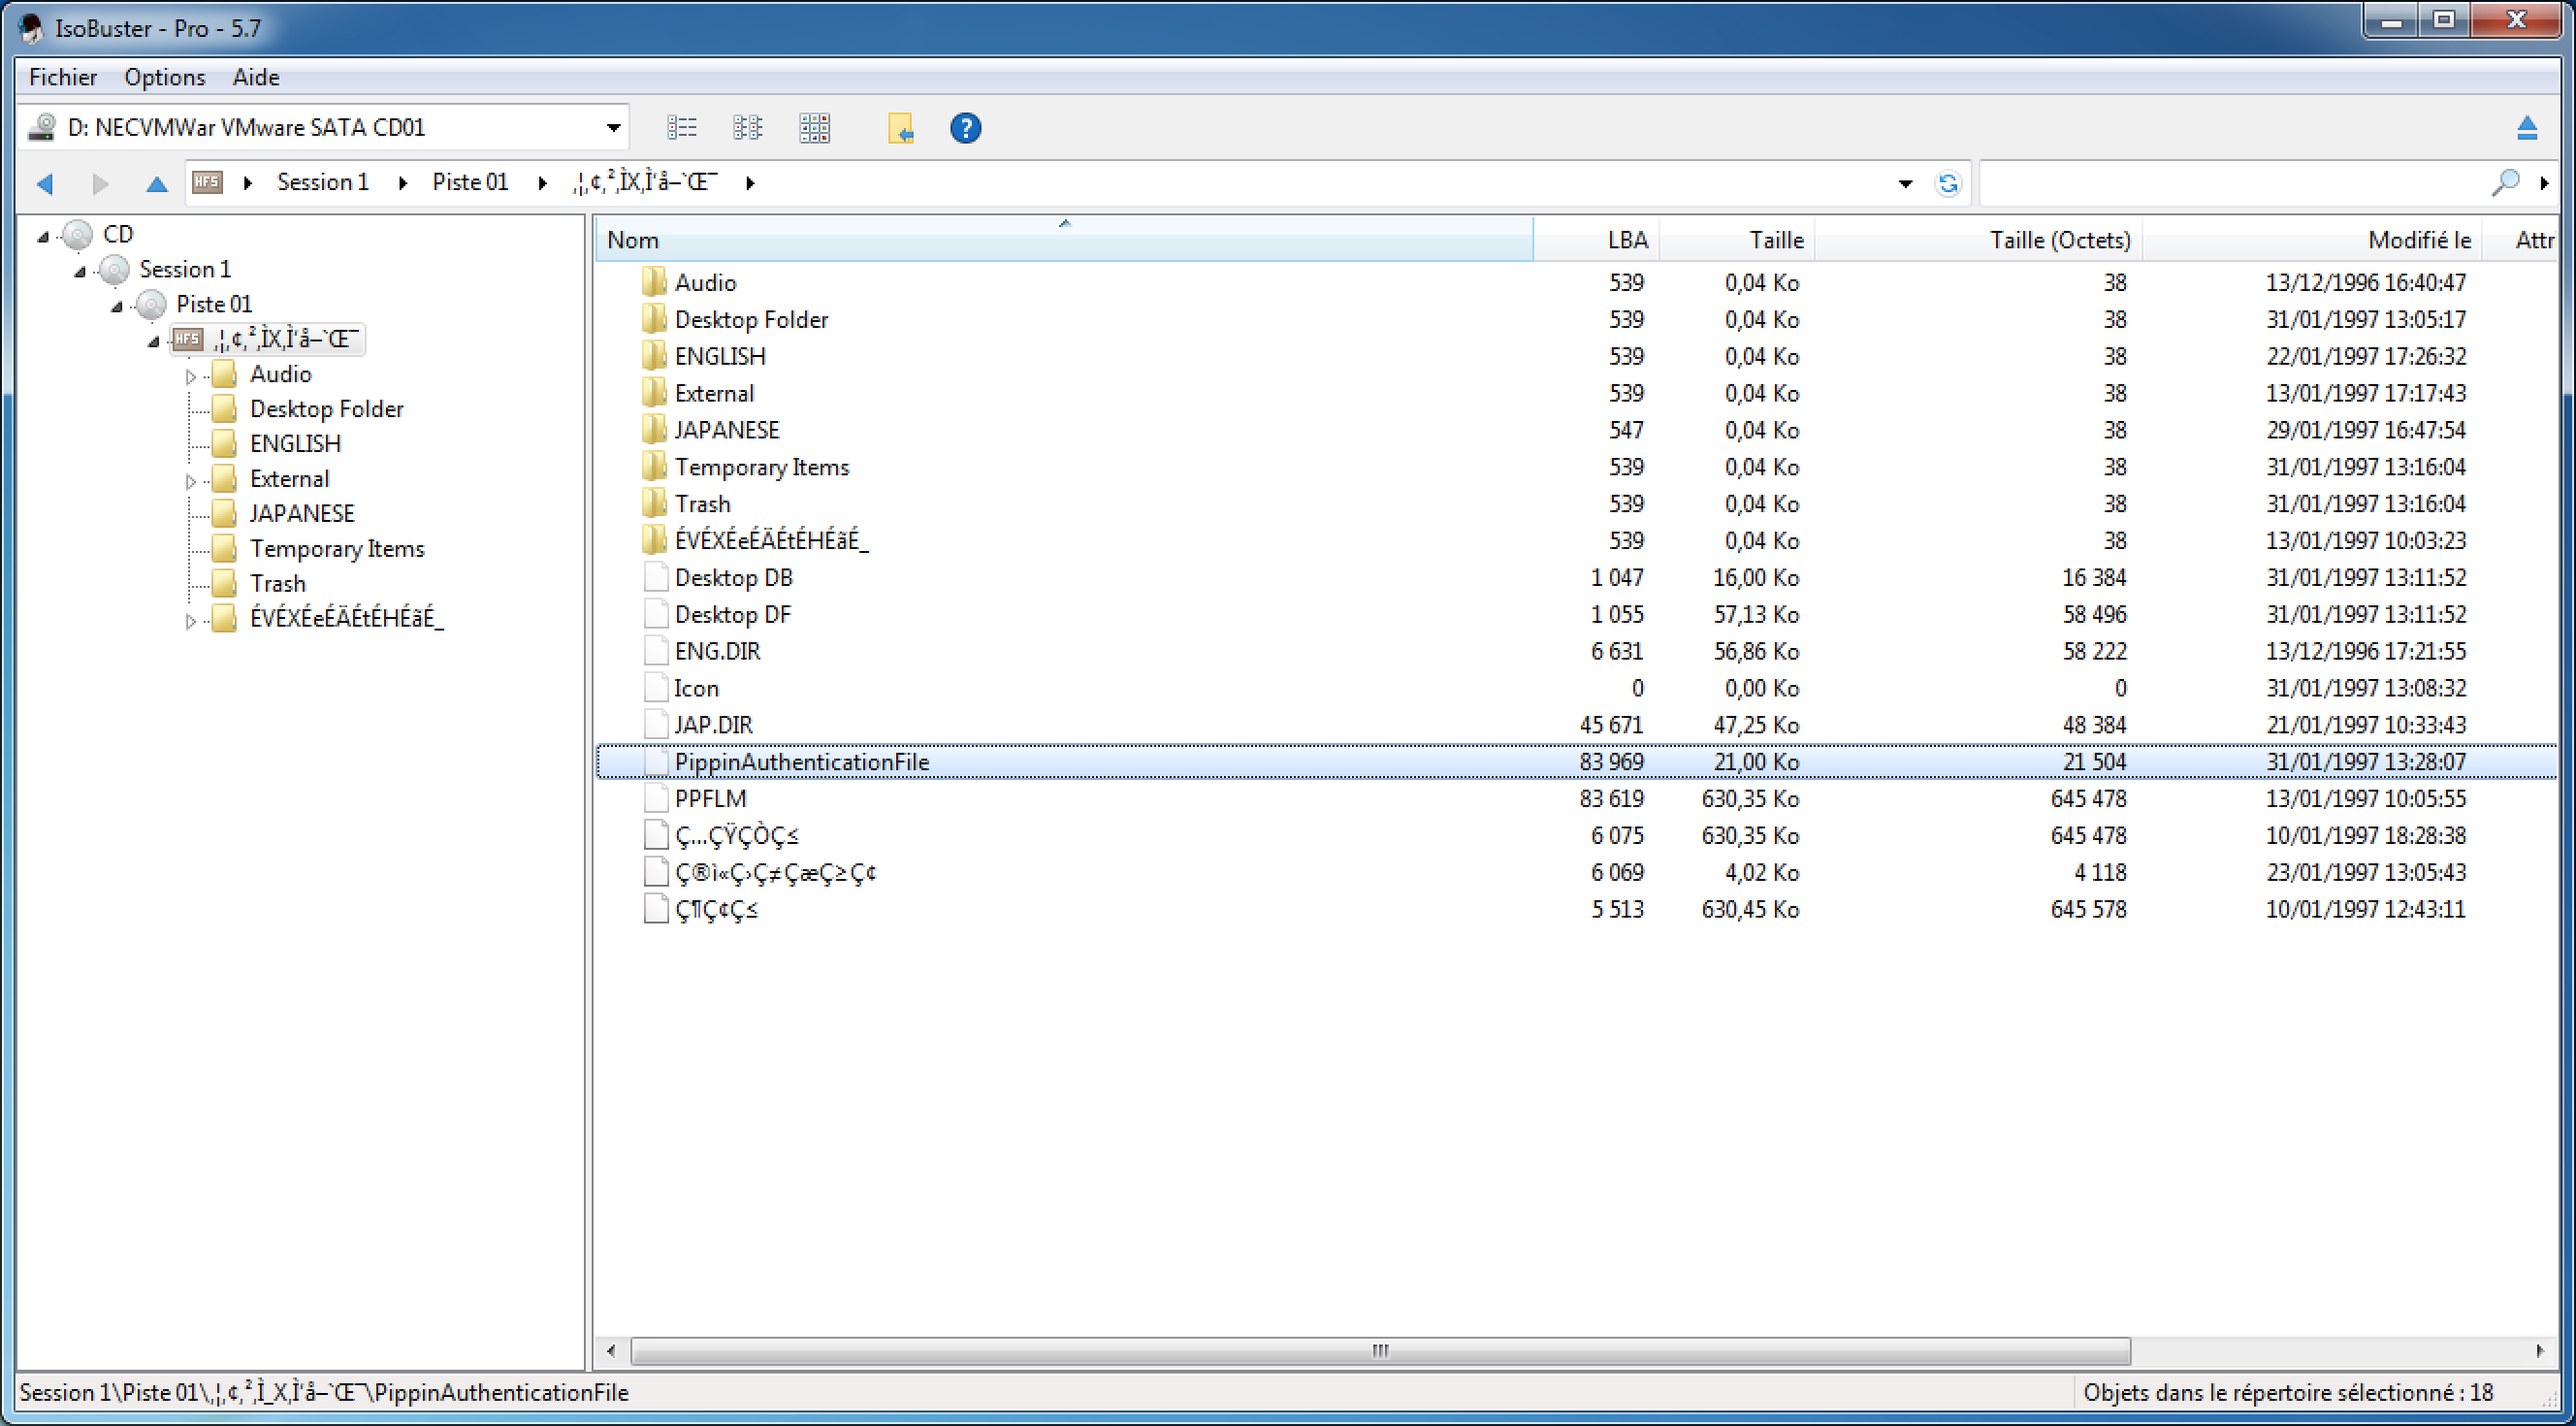
Task: Switch to large icons grid view
Action: tap(814, 128)
